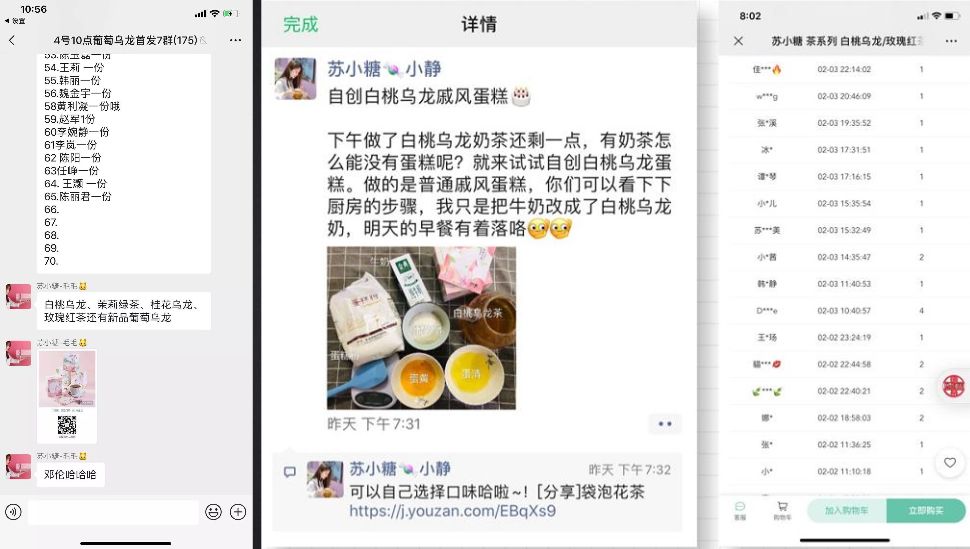This screenshot has width=970, height=549.
Task: Tap the customer service icon
Action: coord(740,510)
